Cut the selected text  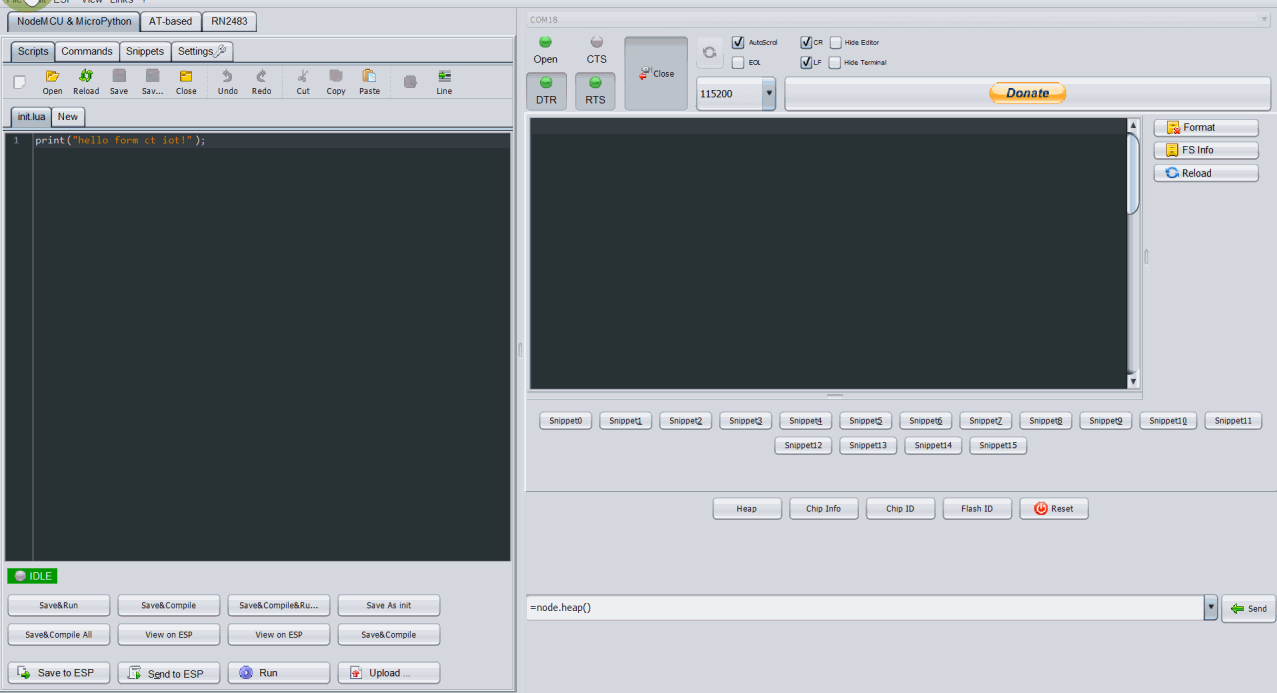pos(303,82)
